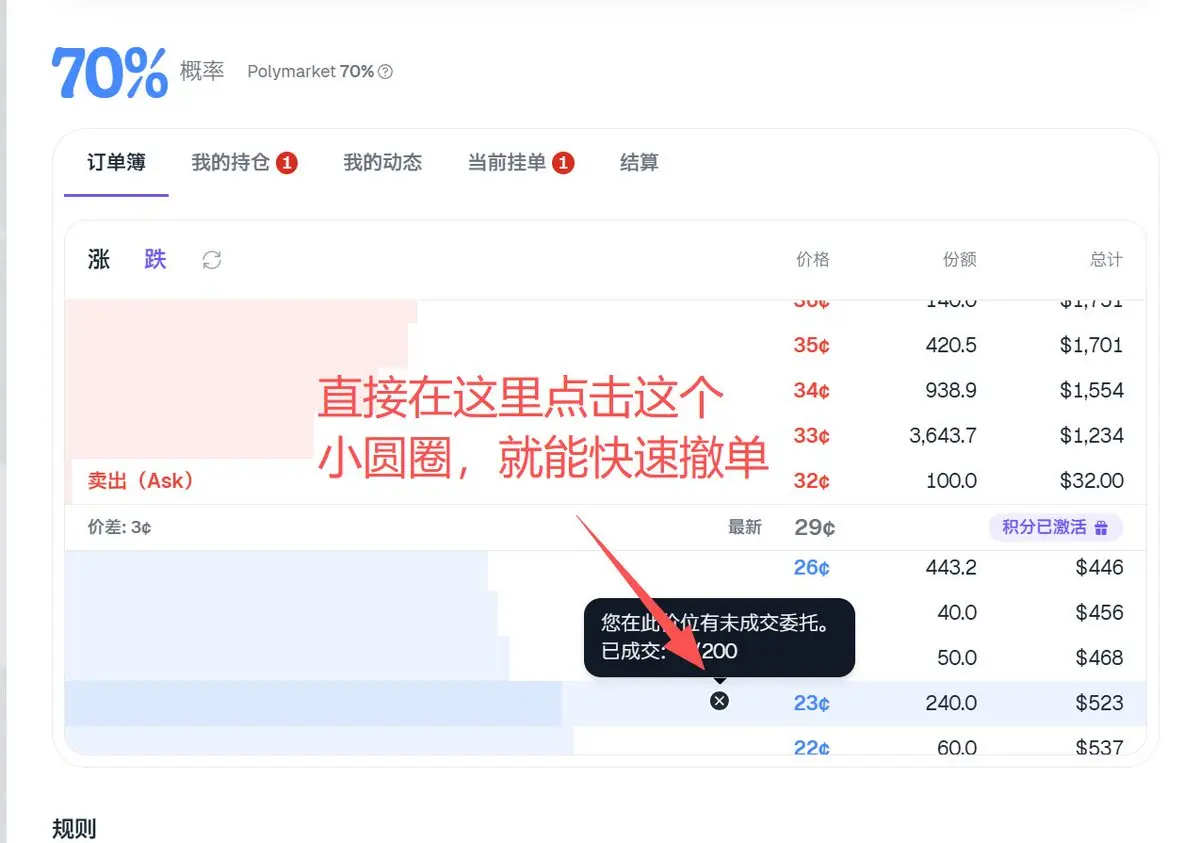Image resolution: width=1200 pixels, height=843 pixels.
Task: Click the 240.0 shares value
Action: (x=952, y=703)
